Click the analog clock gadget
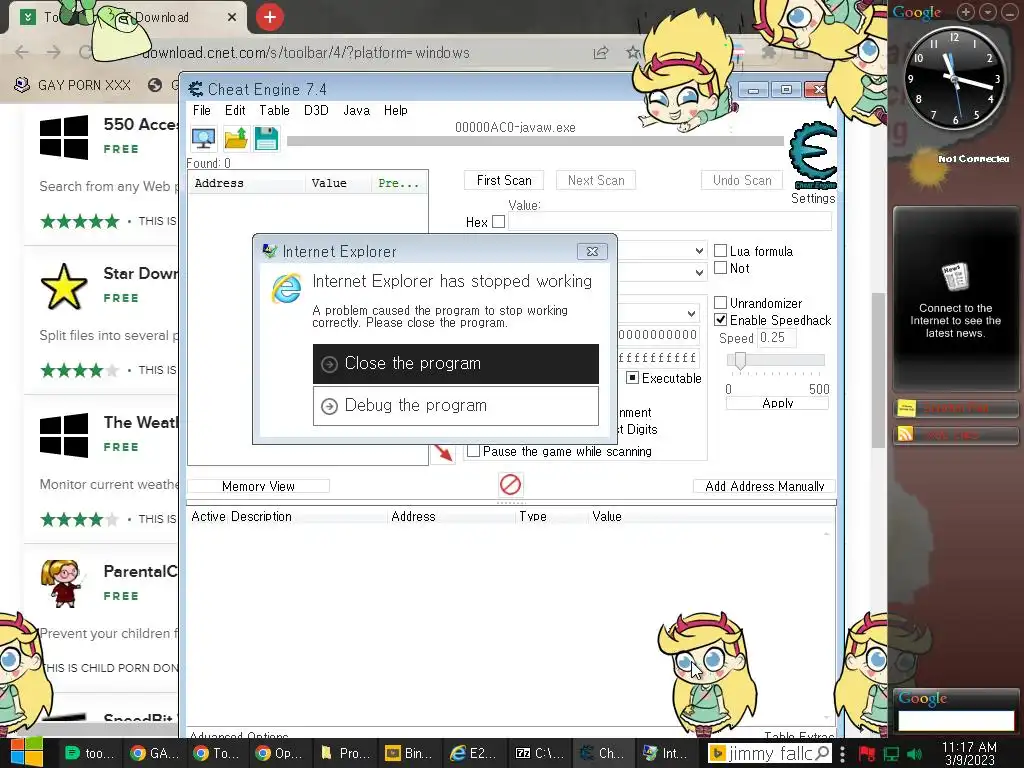 coord(954,78)
